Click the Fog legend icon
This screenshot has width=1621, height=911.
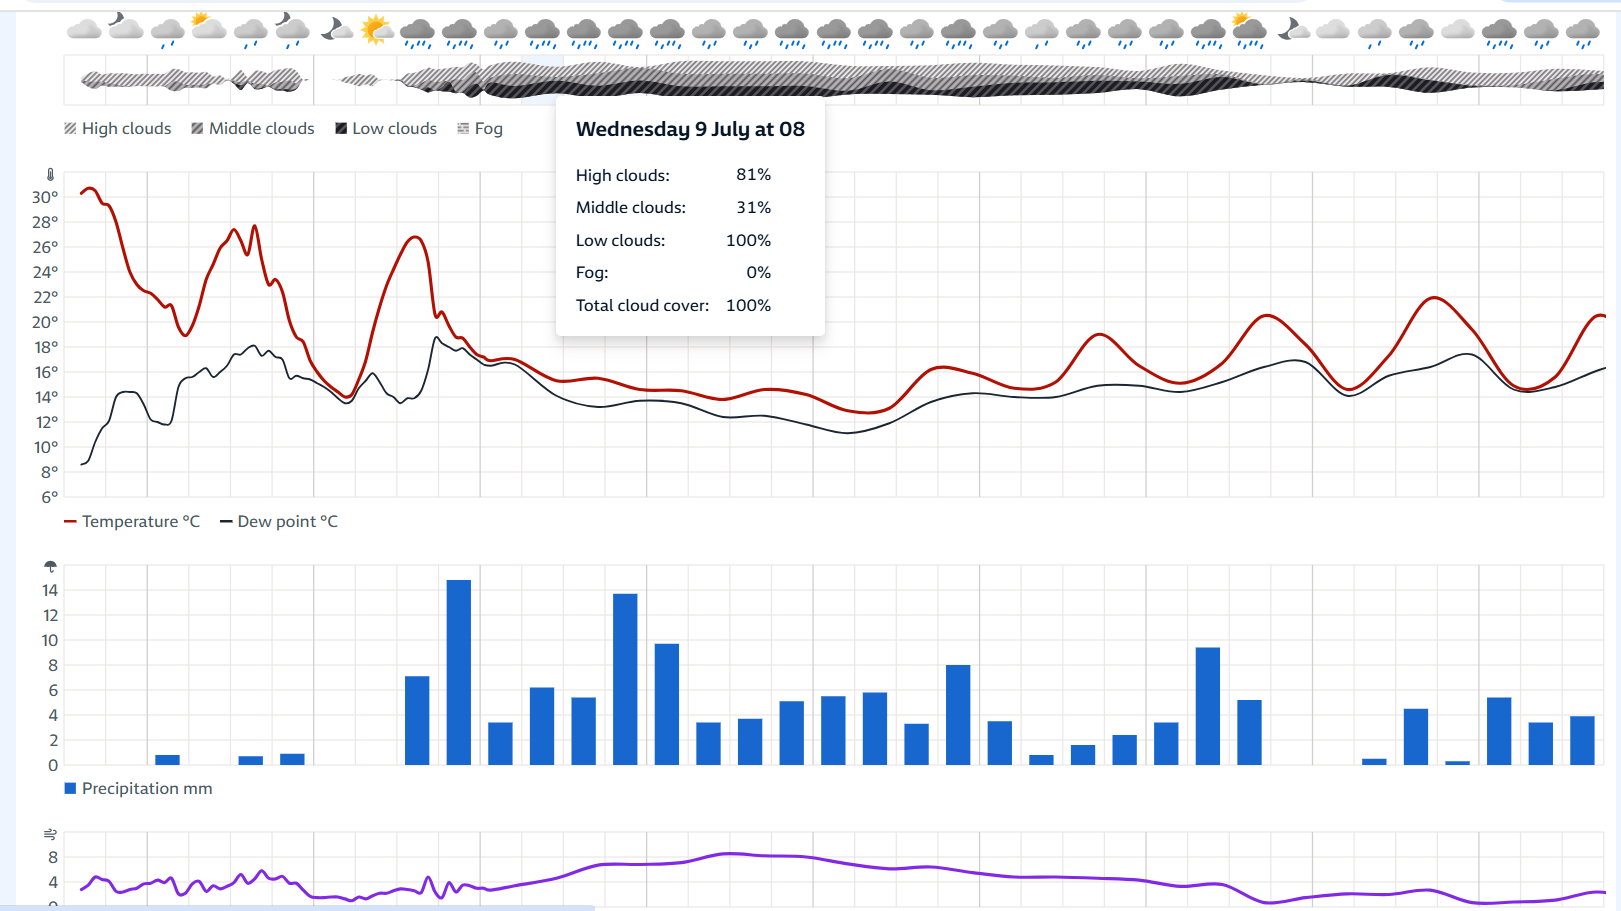click(x=463, y=129)
